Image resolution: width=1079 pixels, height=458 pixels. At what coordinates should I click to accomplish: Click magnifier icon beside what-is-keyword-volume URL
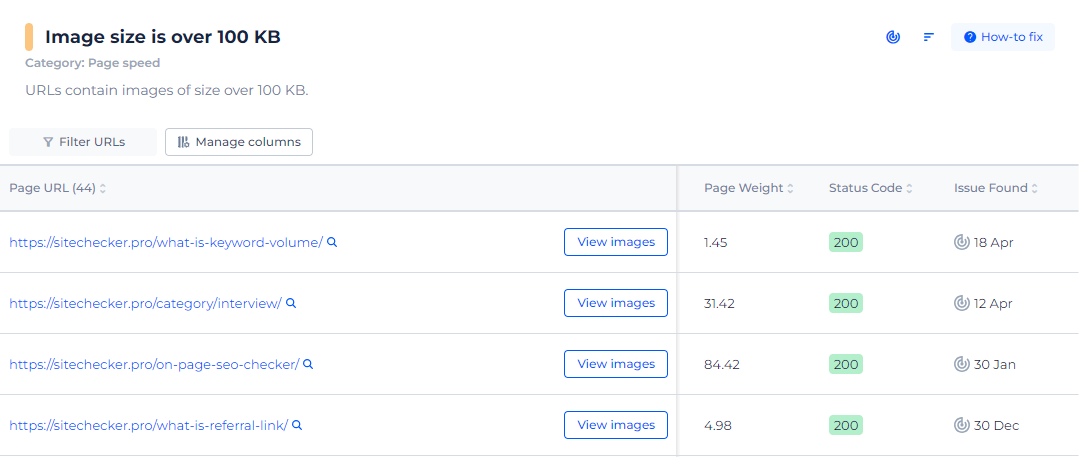(332, 242)
